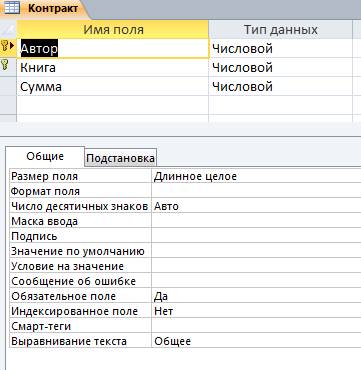Image resolution: width=361 pixels, height=370 pixels.
Task: Select the row selector beside Сумма field
Action: point(8,86)
